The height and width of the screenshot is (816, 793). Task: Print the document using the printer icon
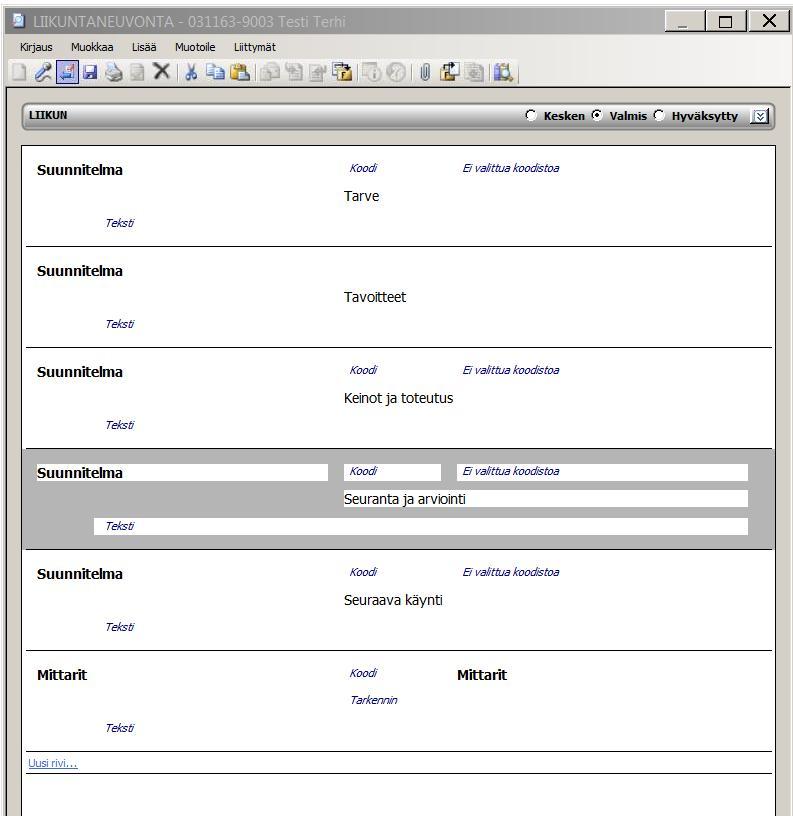pyautogui.click(x=114, y=72)
